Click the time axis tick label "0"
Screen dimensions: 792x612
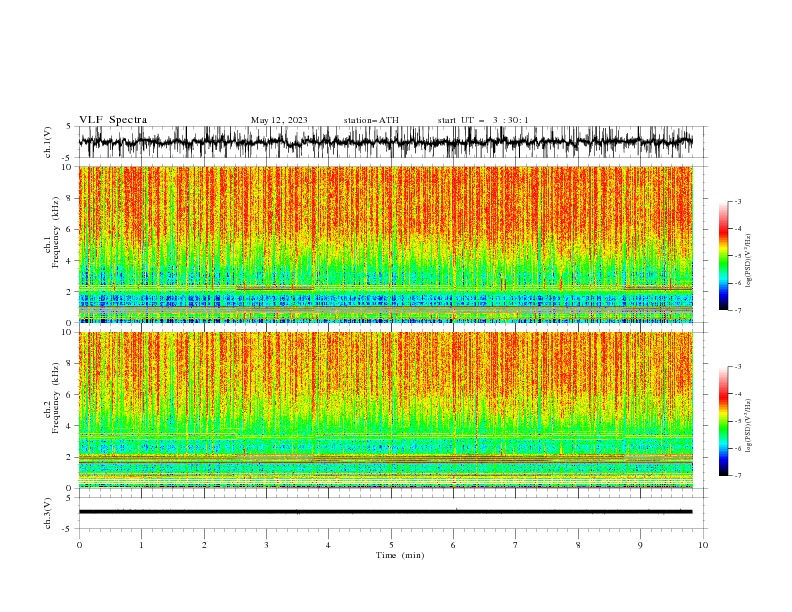click(x=79, y=545)
